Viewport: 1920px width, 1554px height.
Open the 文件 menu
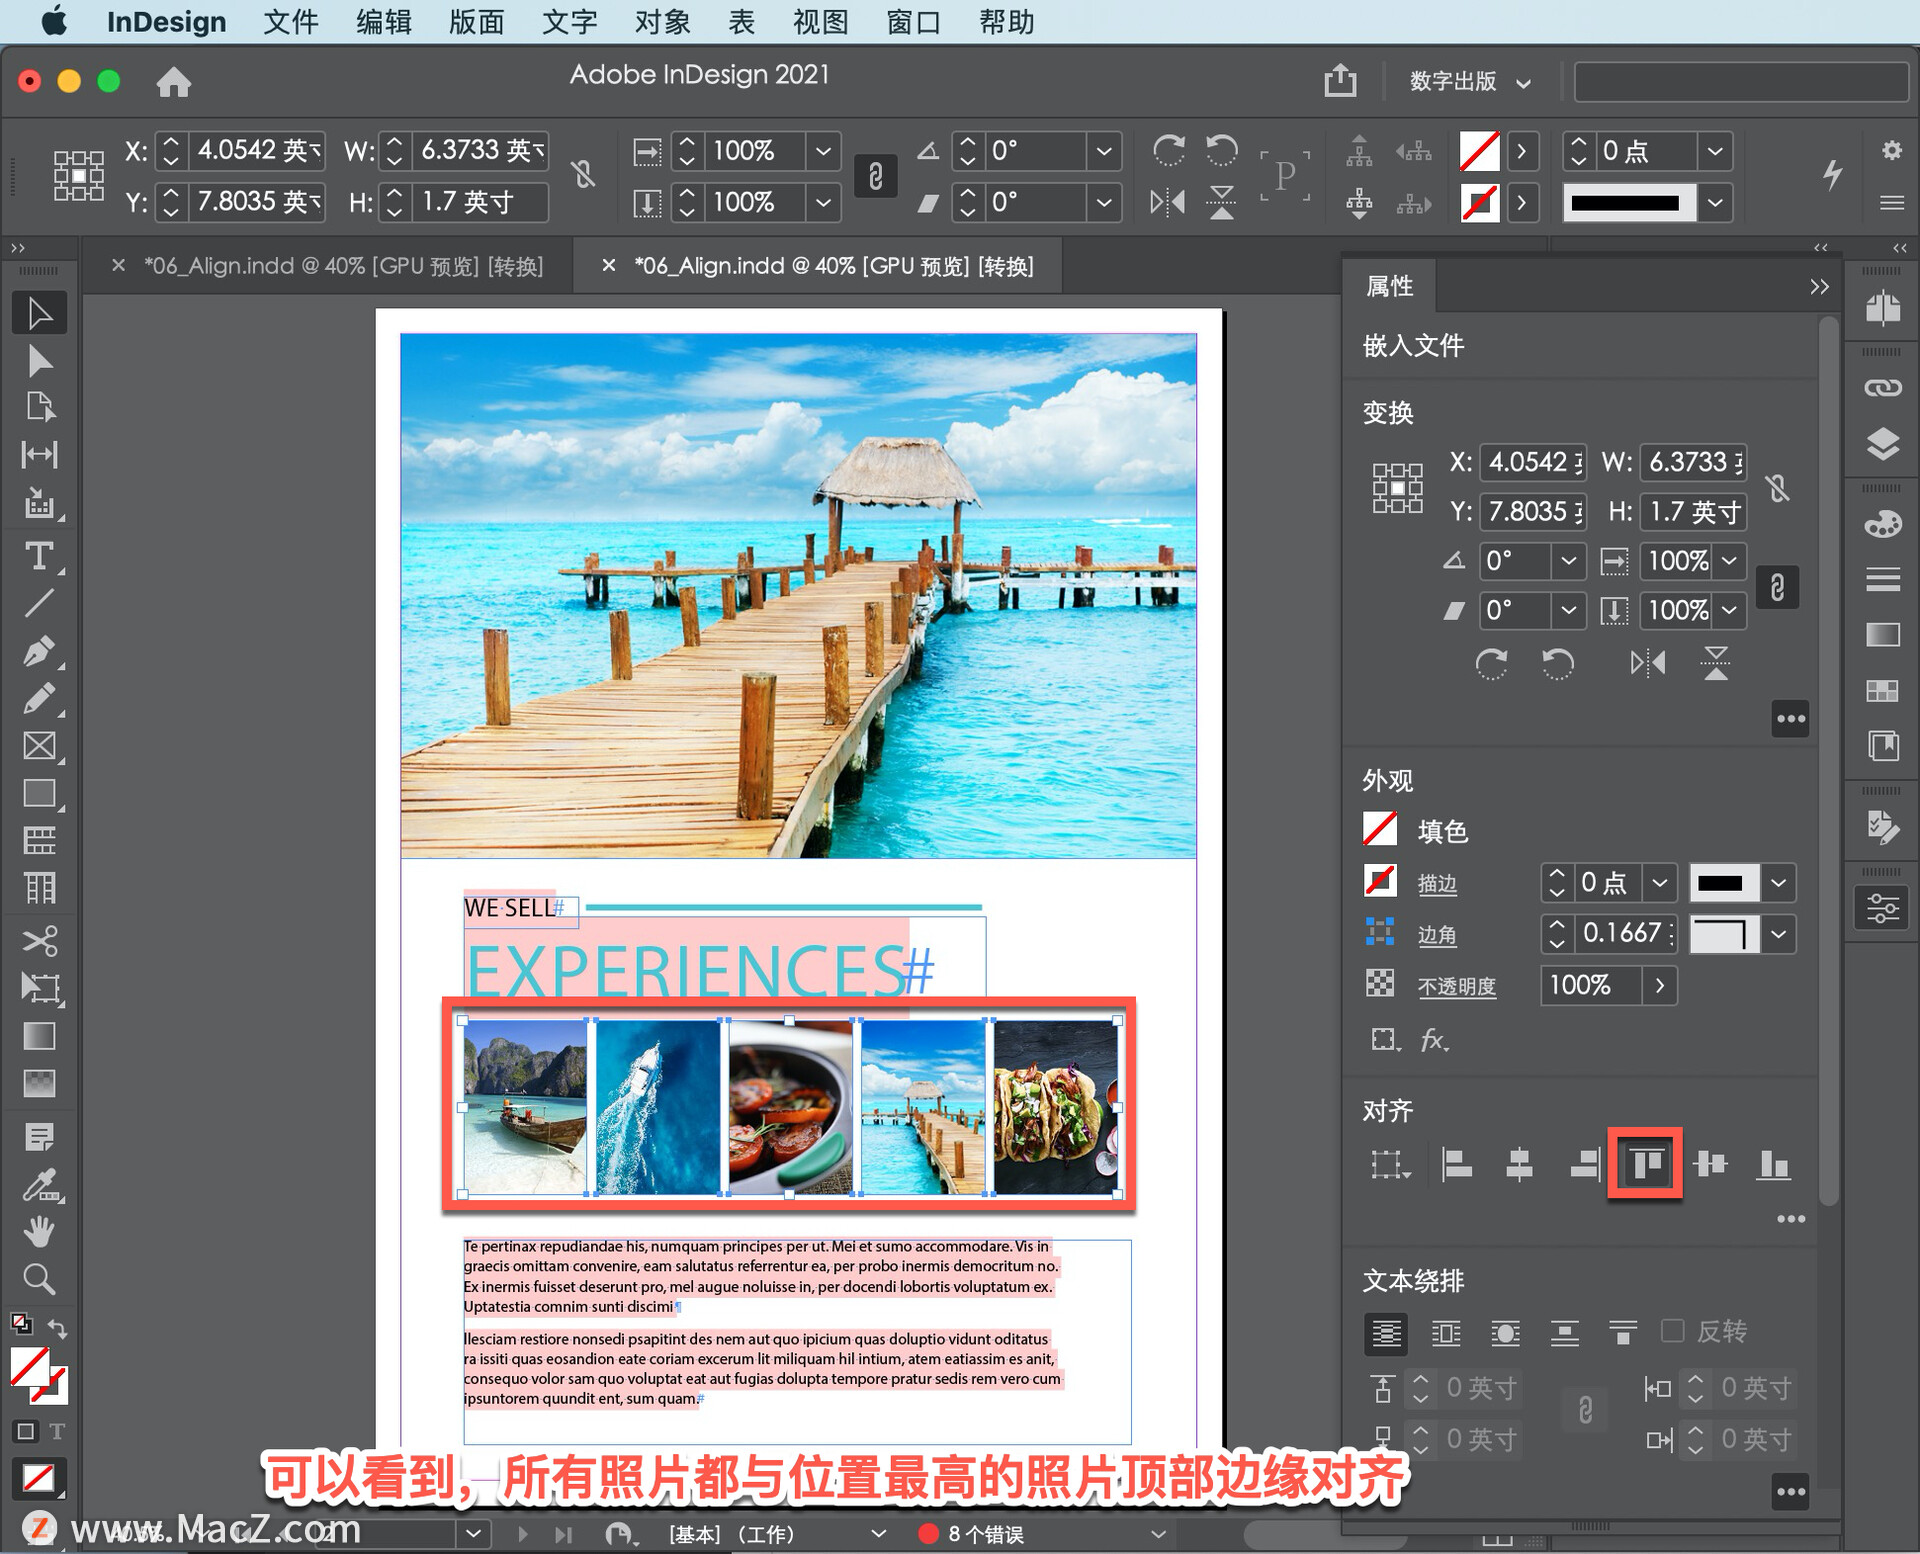click(x=291, y=22)
